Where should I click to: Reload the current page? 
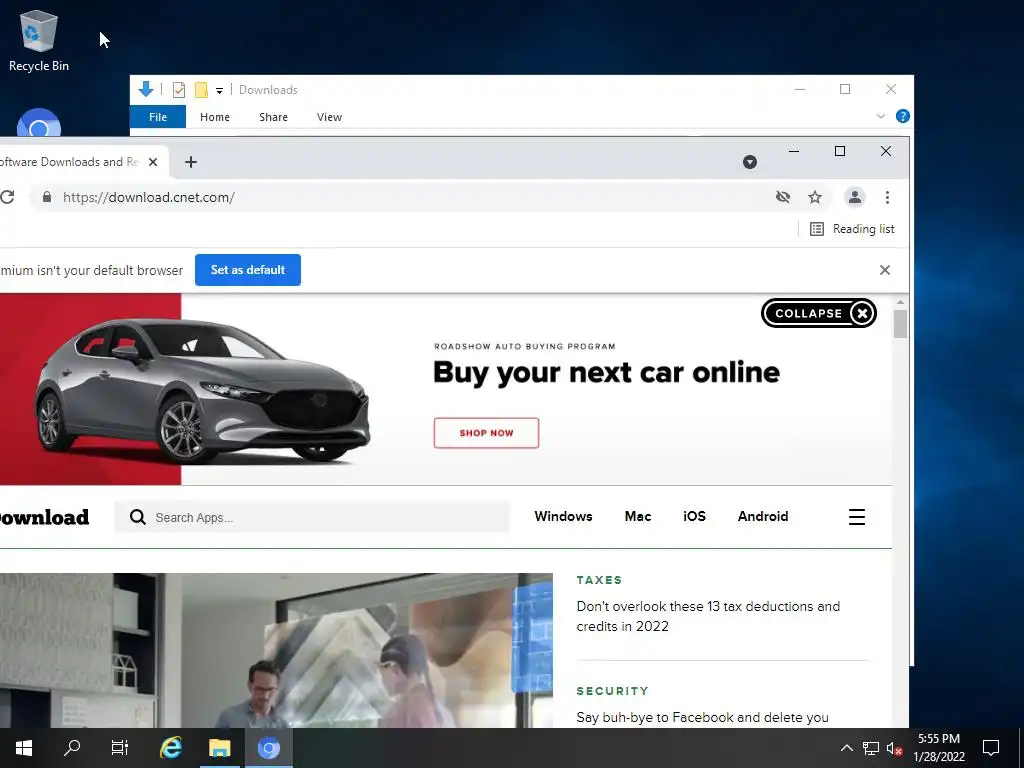pyautogui.click(x=7, y=197)
